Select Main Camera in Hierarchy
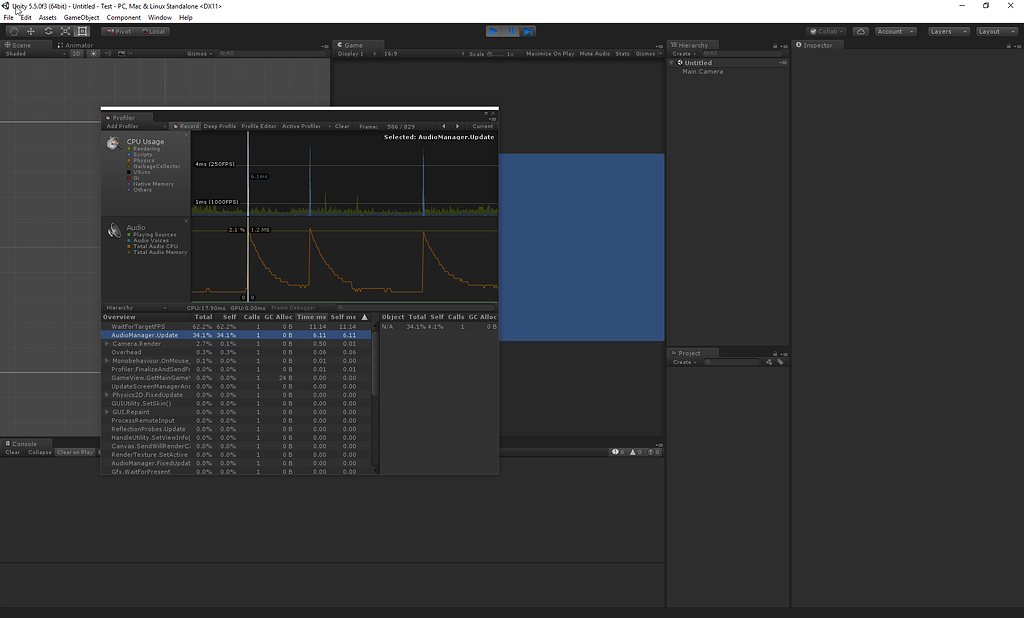 [703, 72]
